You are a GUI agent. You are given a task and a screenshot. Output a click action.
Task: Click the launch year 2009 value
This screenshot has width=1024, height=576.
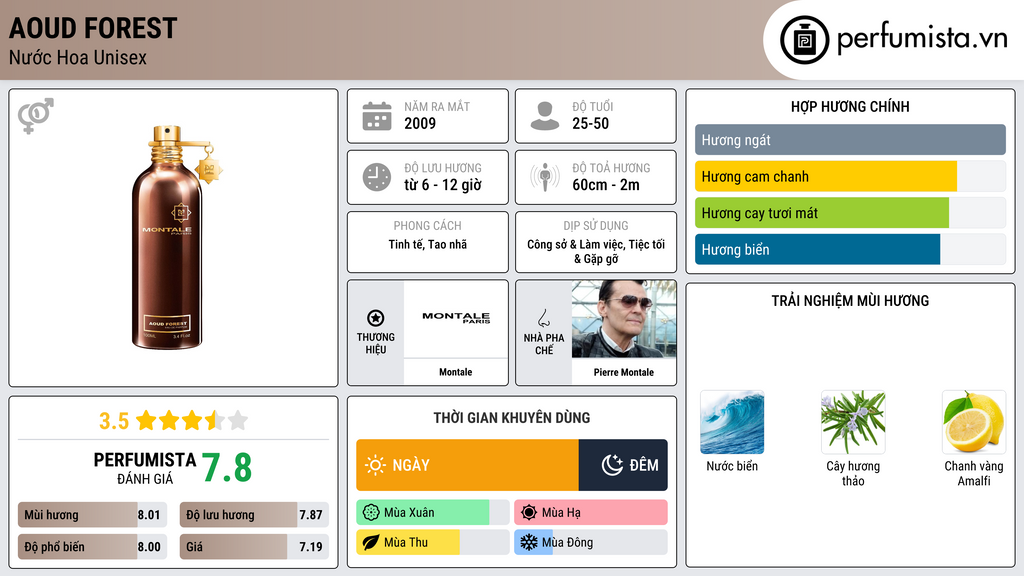point(420,123)
